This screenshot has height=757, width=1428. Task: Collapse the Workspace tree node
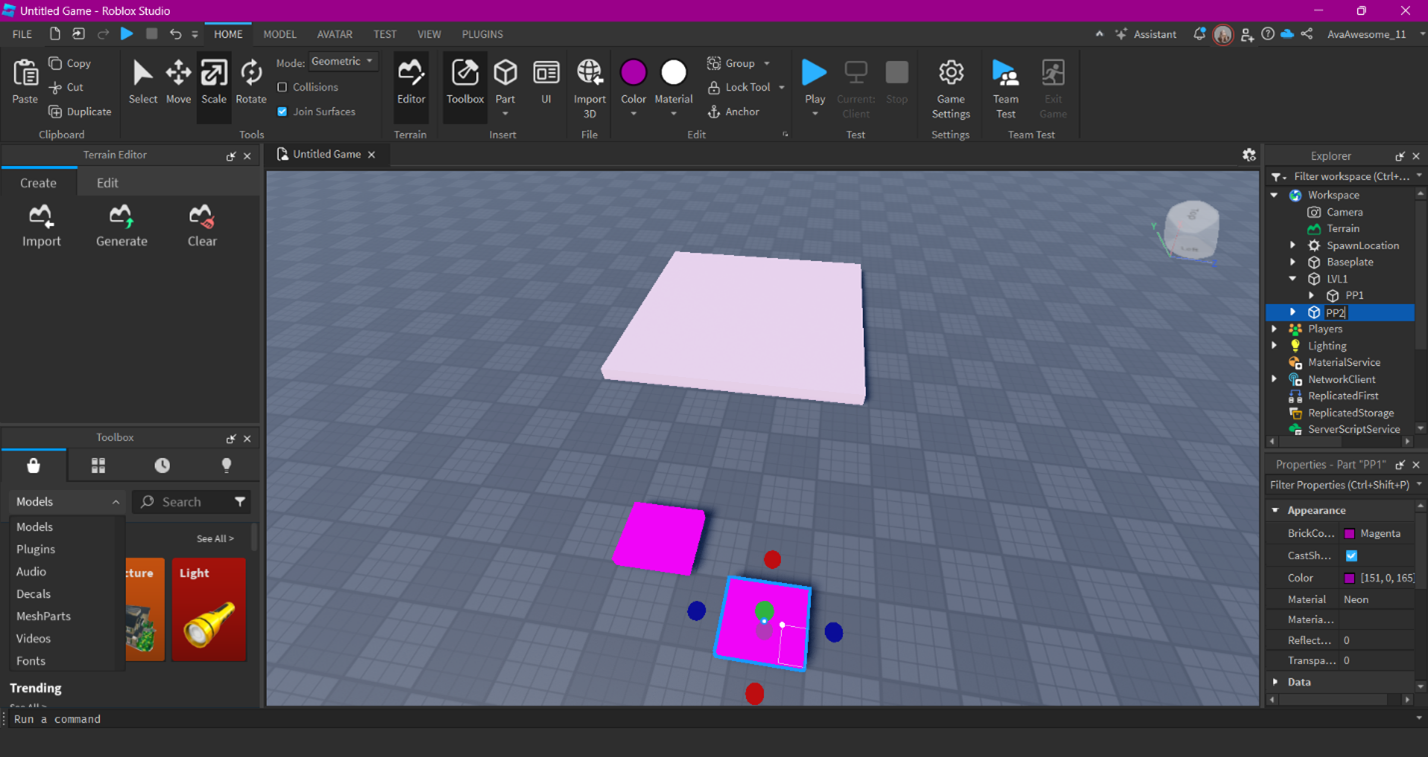click(x=1275, y=195)
